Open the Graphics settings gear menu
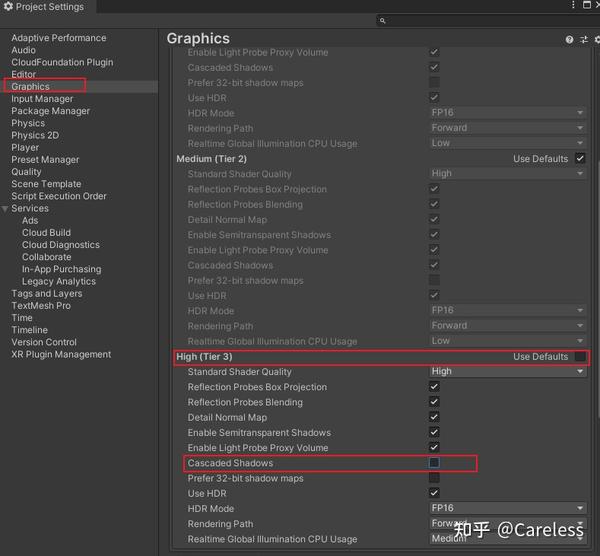The image size is (600, 556). coord(596,40)
